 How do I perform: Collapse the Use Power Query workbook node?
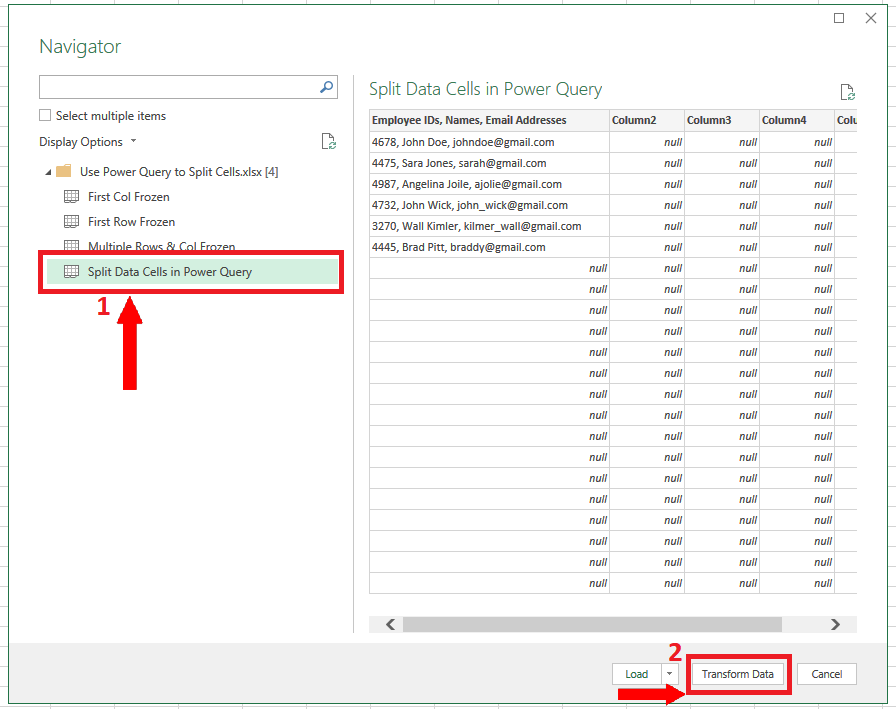pyautogui.click(x=47, y=172)
